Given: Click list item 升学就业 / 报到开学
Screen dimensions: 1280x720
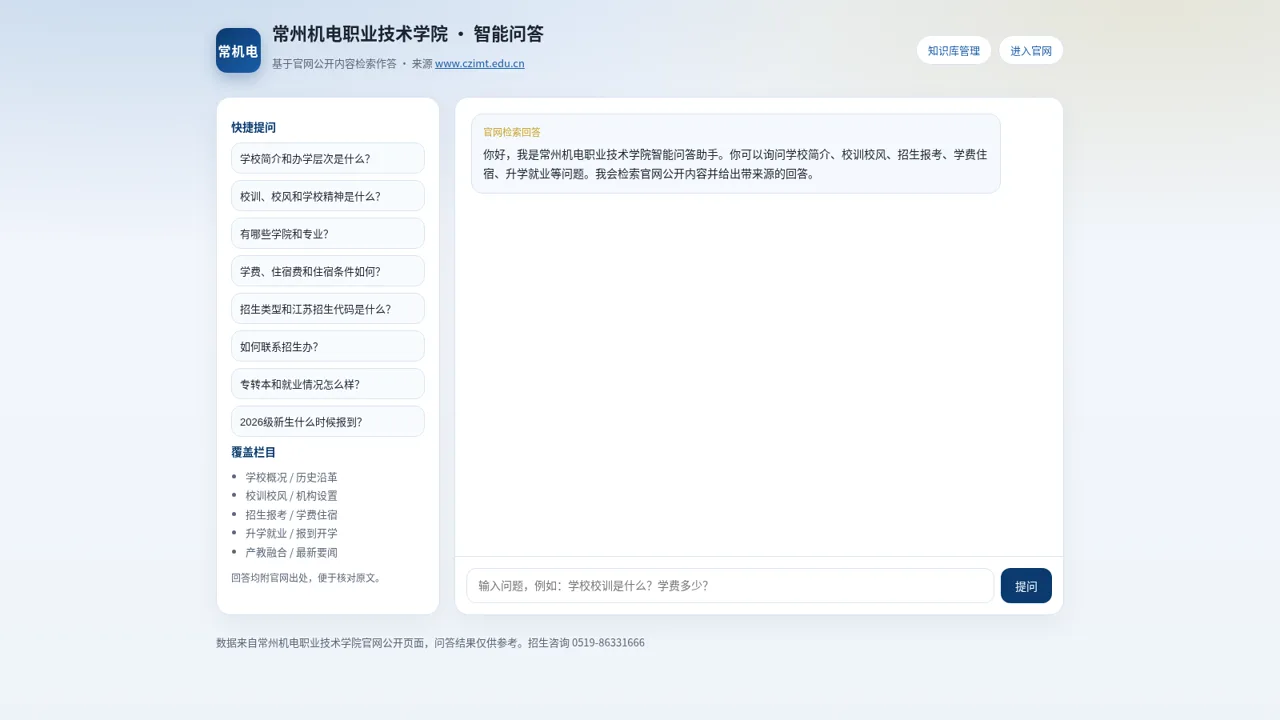Looking at the screenshot, I should click(291, 533).
